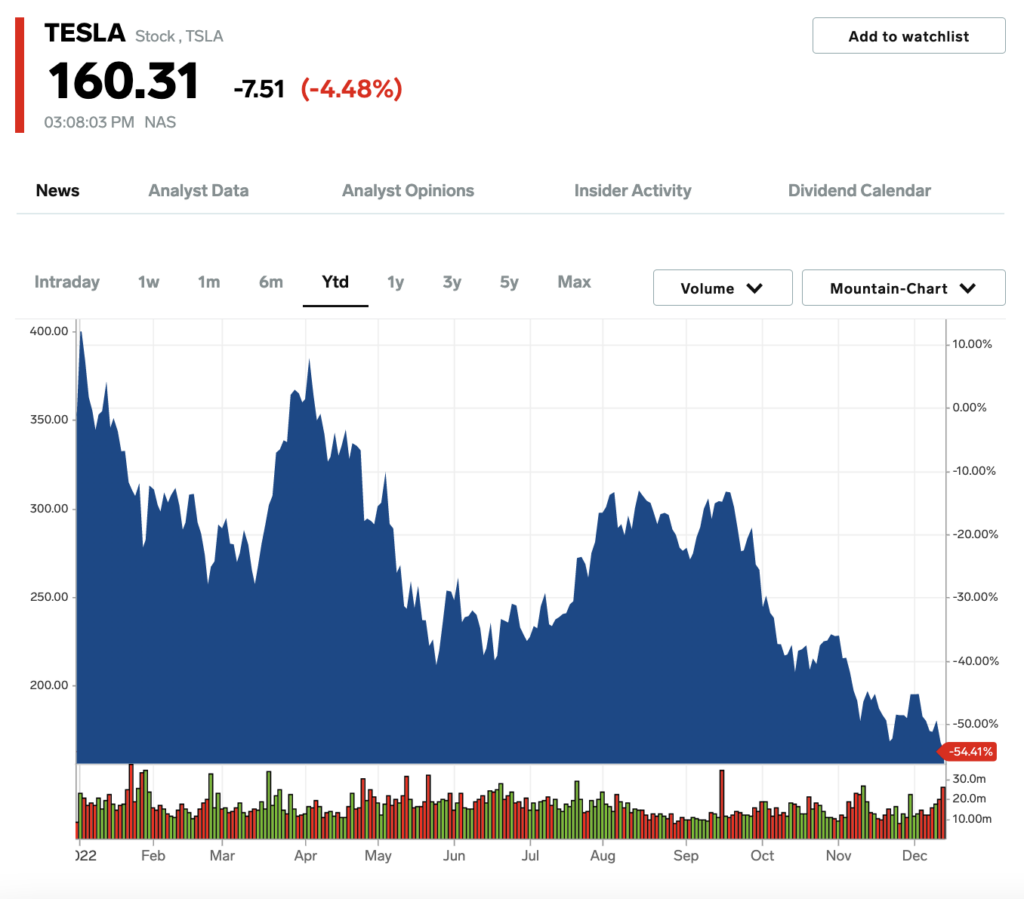Screen dimensions: 1024x899
Task: Click the 250.00 price axis label
Action: tap(49, 597)
